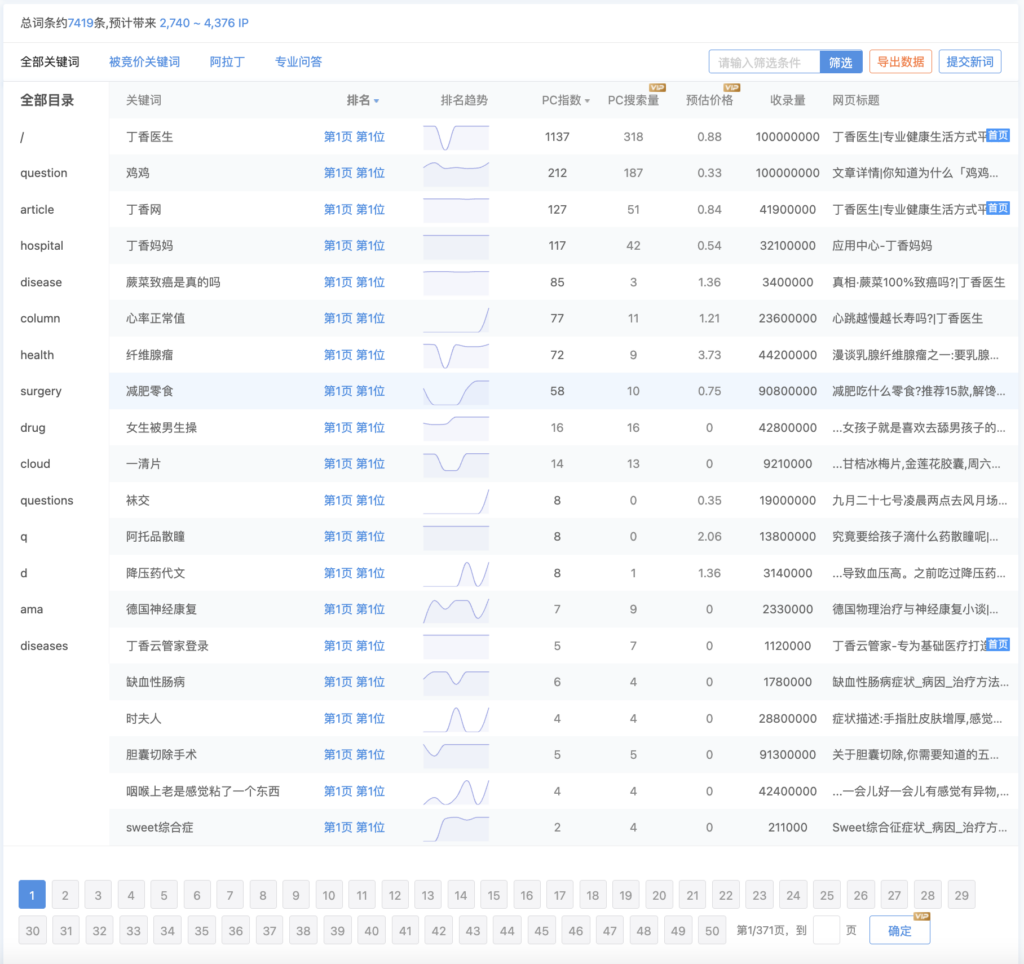Select the column directory
The image size is (1024, 964).
40,318
